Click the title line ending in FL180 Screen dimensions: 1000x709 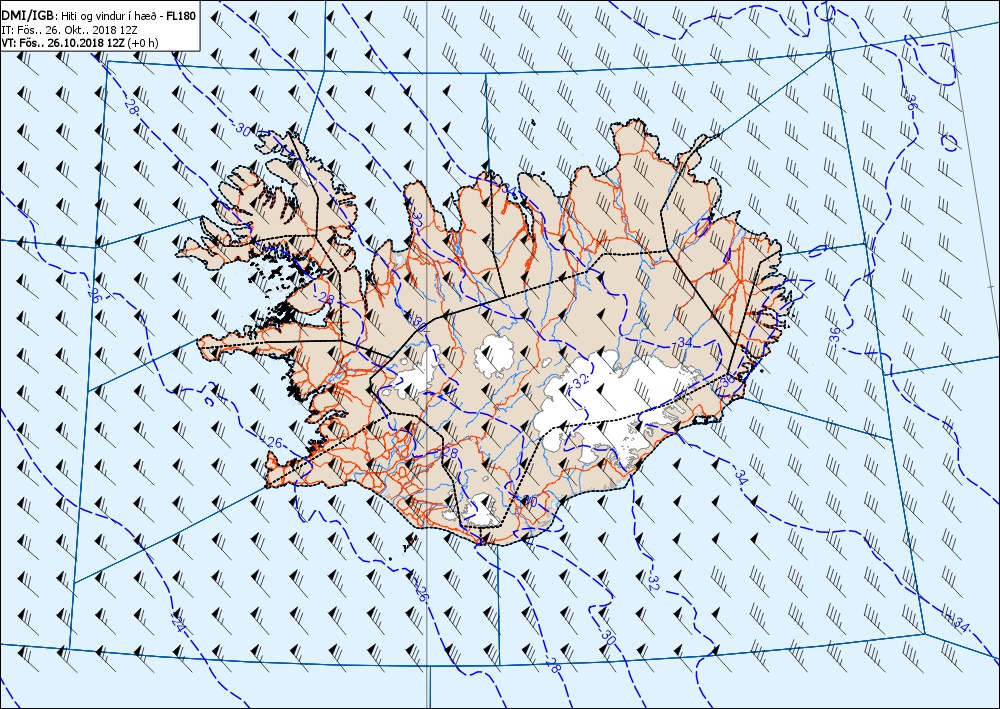click(99, 16)
